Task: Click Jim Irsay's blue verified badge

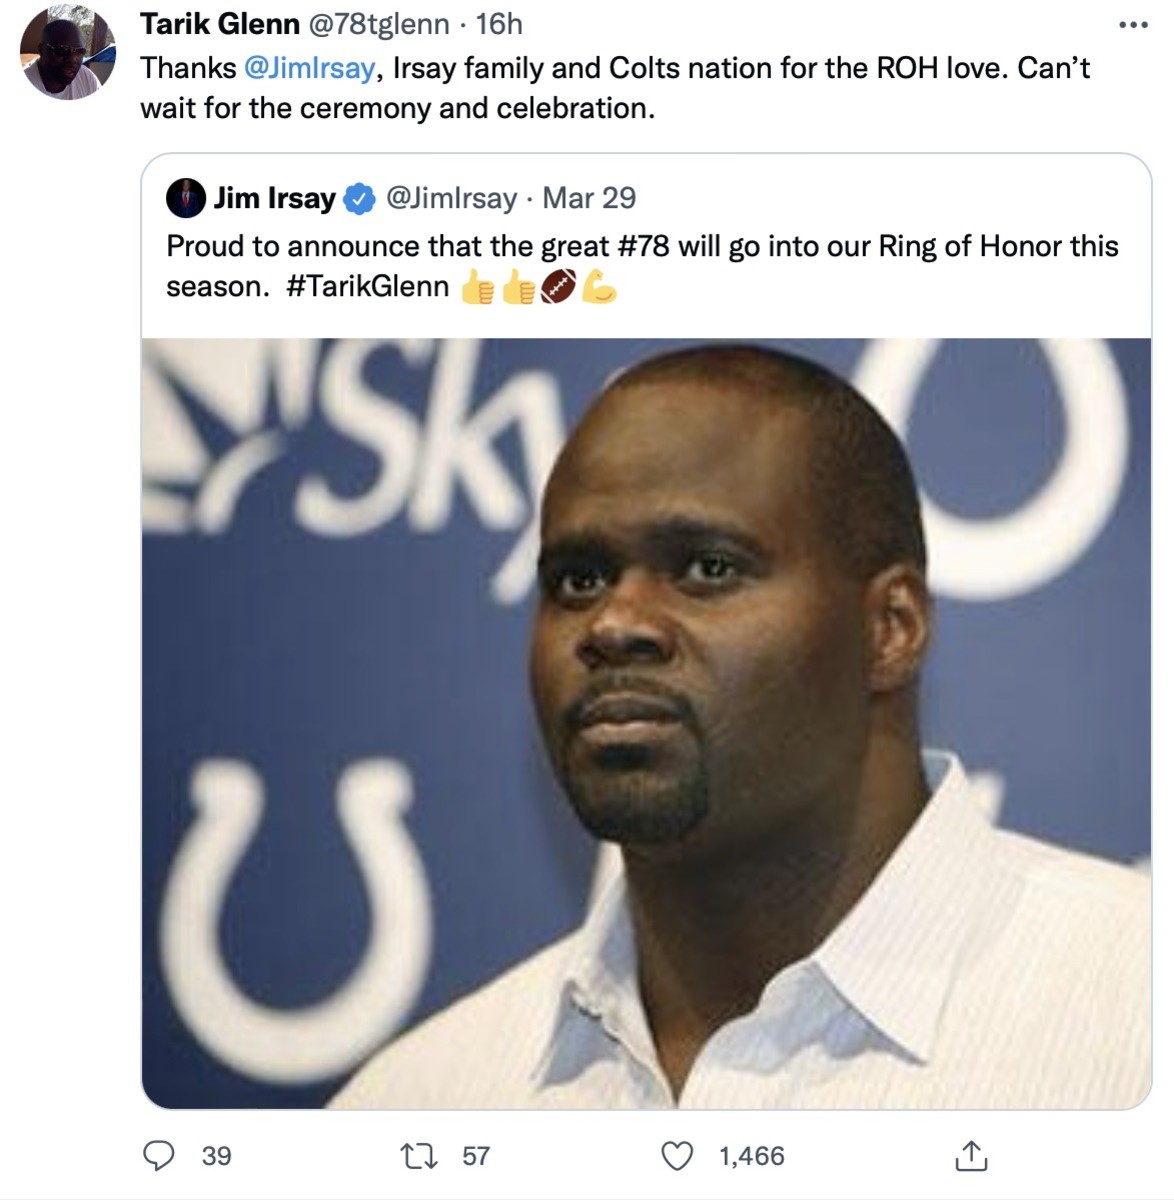Action: [357, 198]
